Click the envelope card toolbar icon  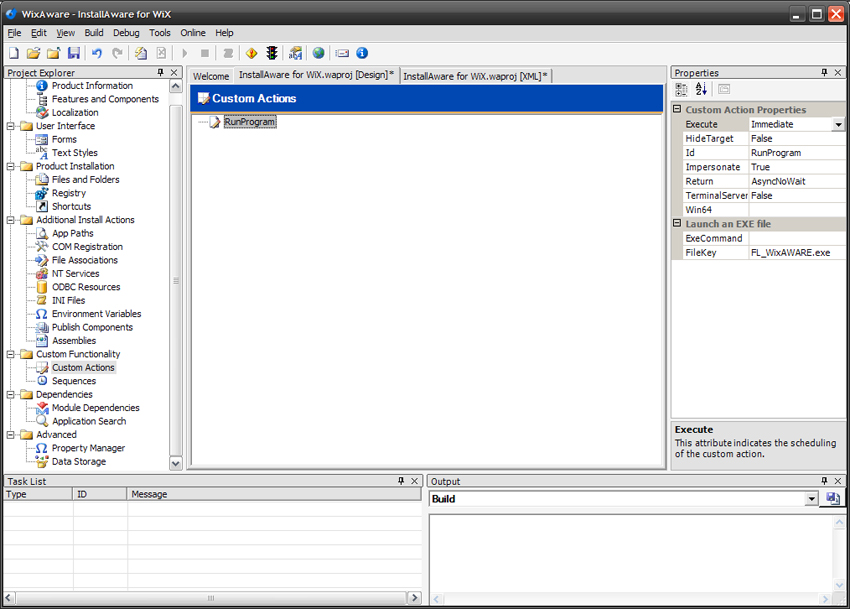pyautogui.click(x=342, y=53)
